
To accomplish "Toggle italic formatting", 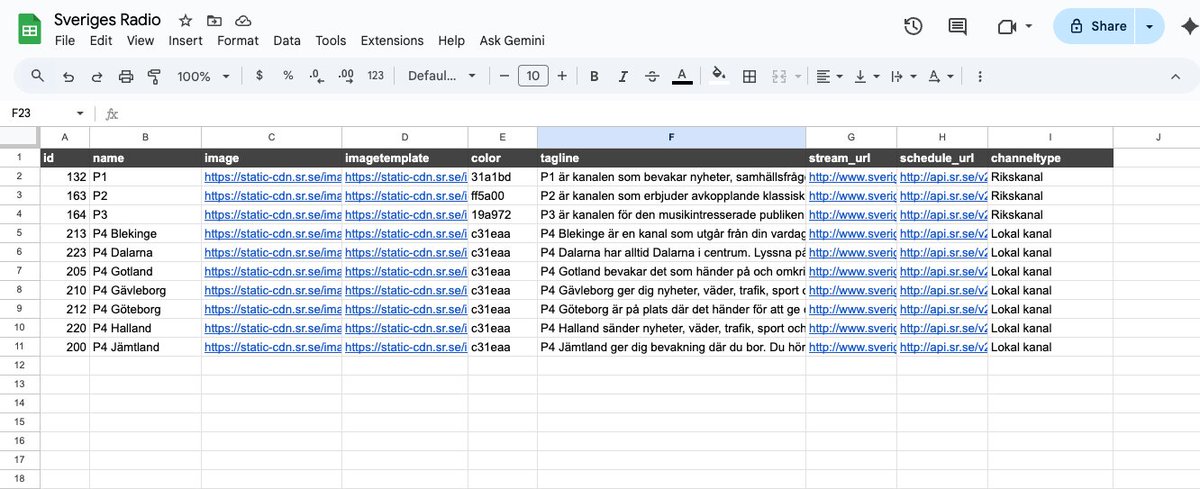I will pos(623,76).
